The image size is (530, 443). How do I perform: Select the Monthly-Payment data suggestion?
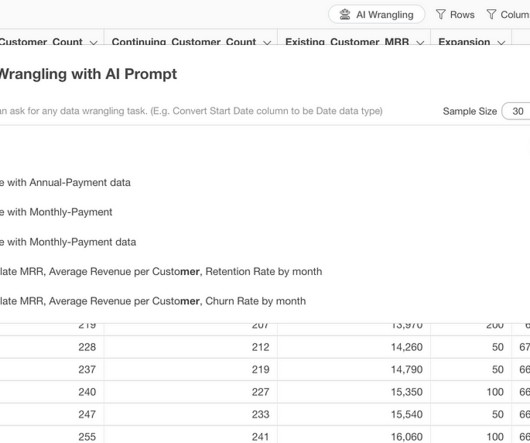68,242
